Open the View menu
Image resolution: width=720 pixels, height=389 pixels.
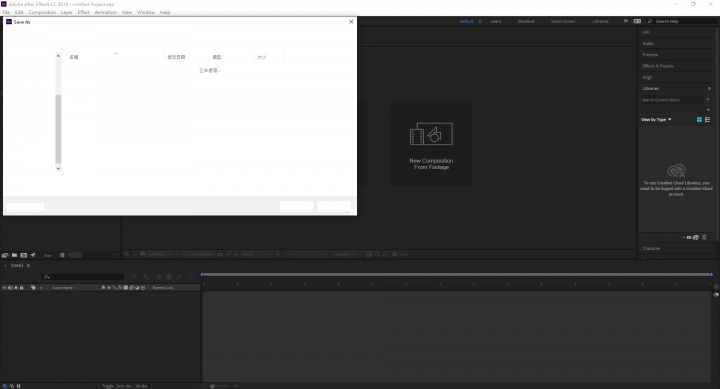(127, 12)
